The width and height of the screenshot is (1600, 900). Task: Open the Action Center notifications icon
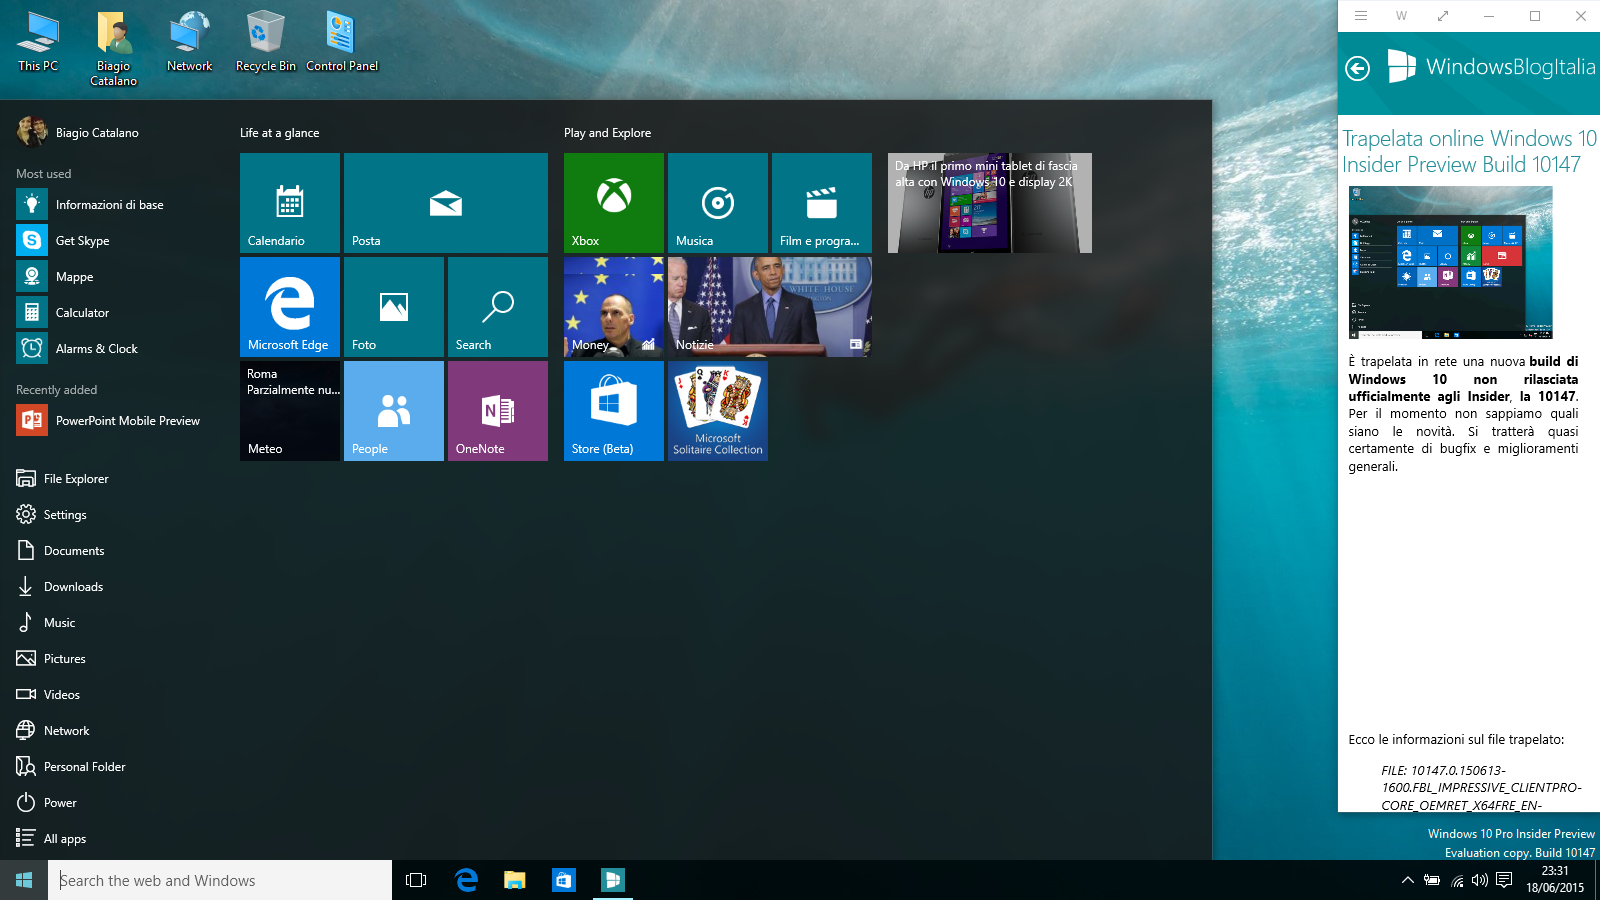coord(1504,880)
